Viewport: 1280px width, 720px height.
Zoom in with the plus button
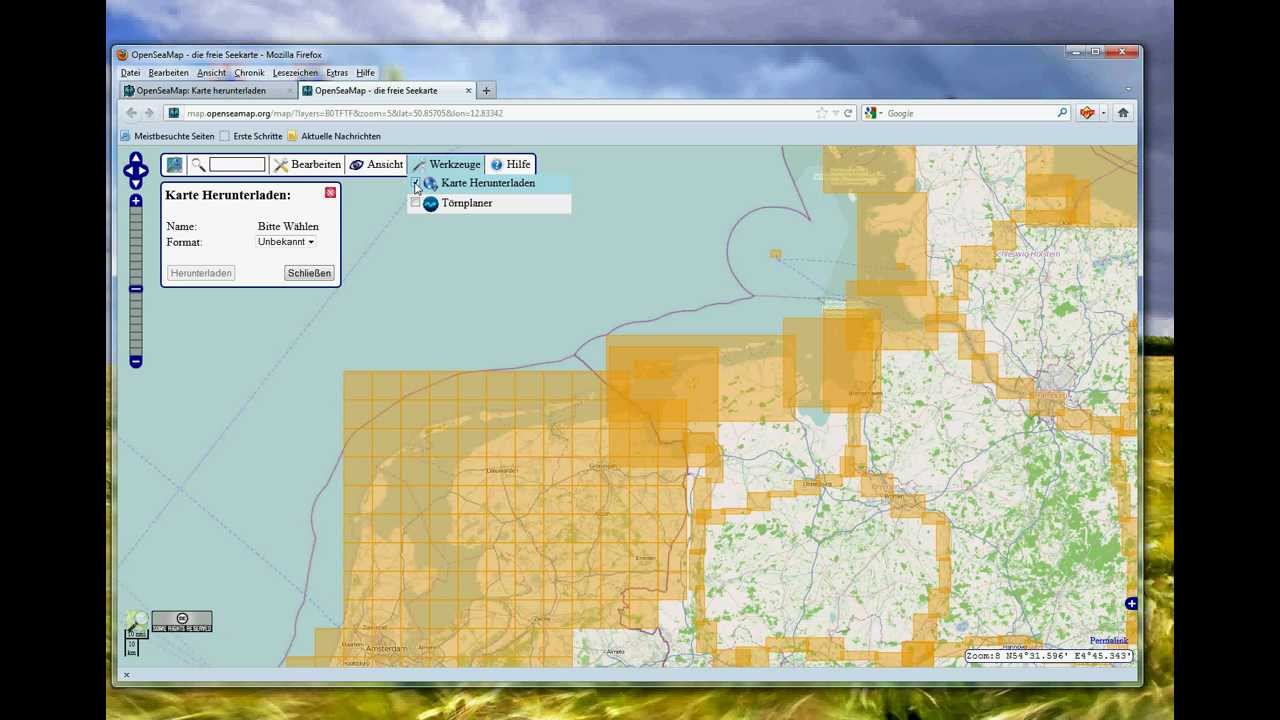click(136, 201)
